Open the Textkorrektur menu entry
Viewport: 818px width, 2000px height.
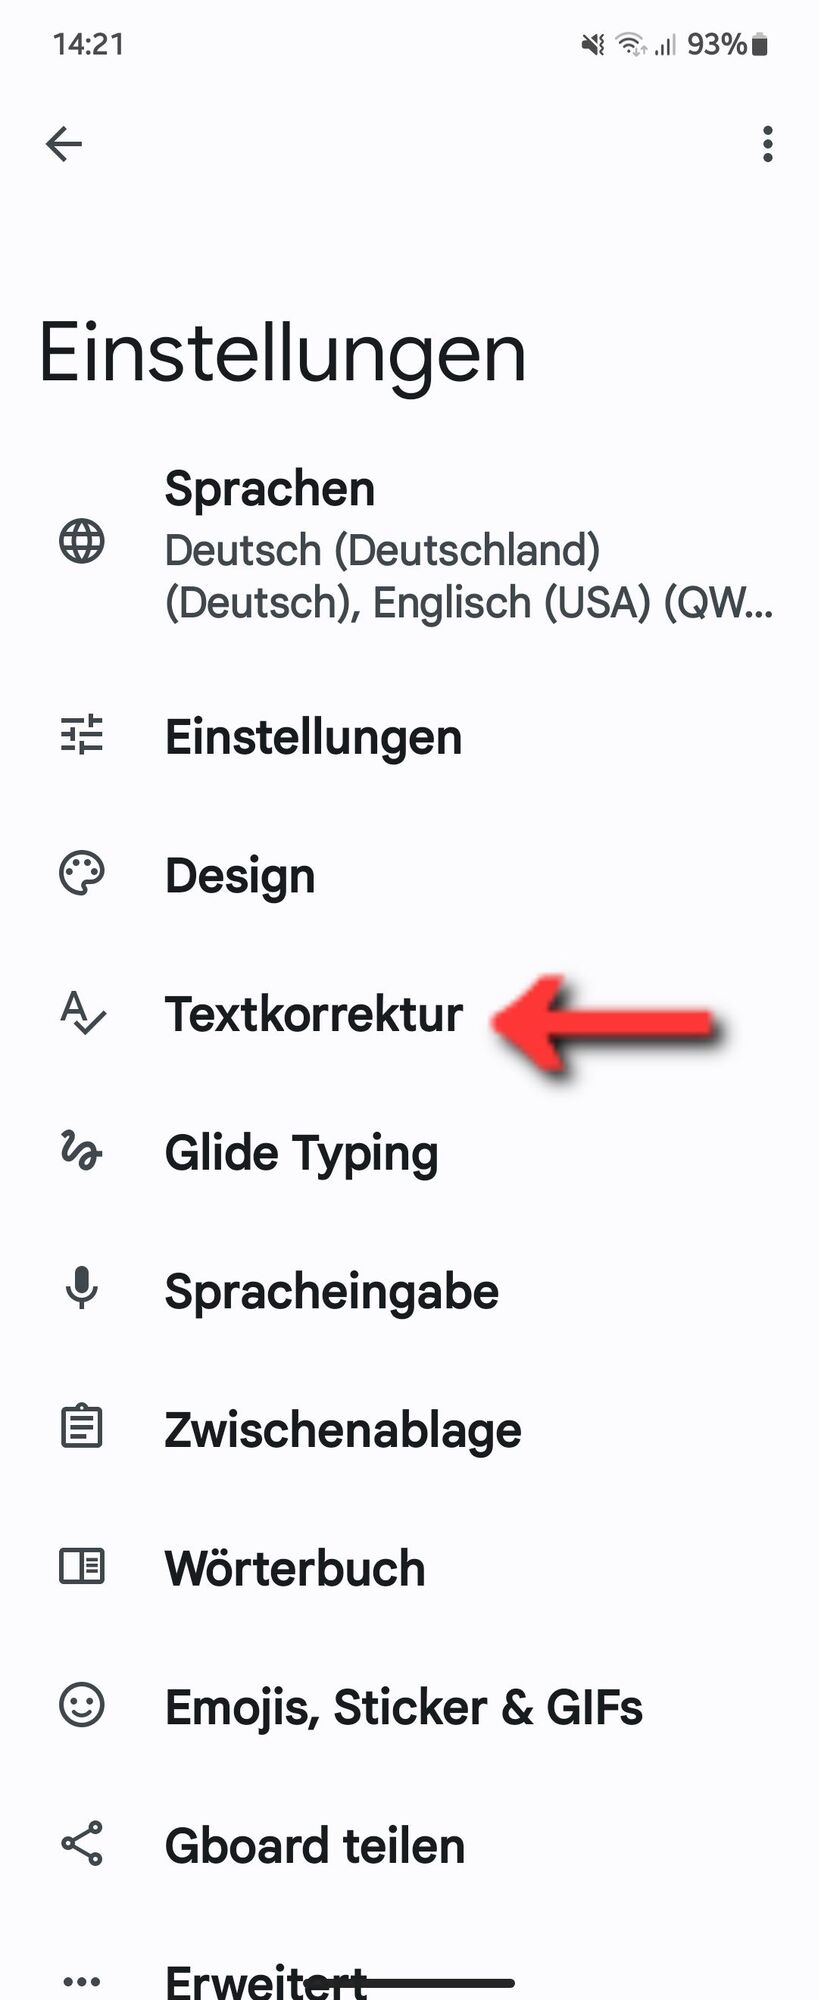(409, 1013)
